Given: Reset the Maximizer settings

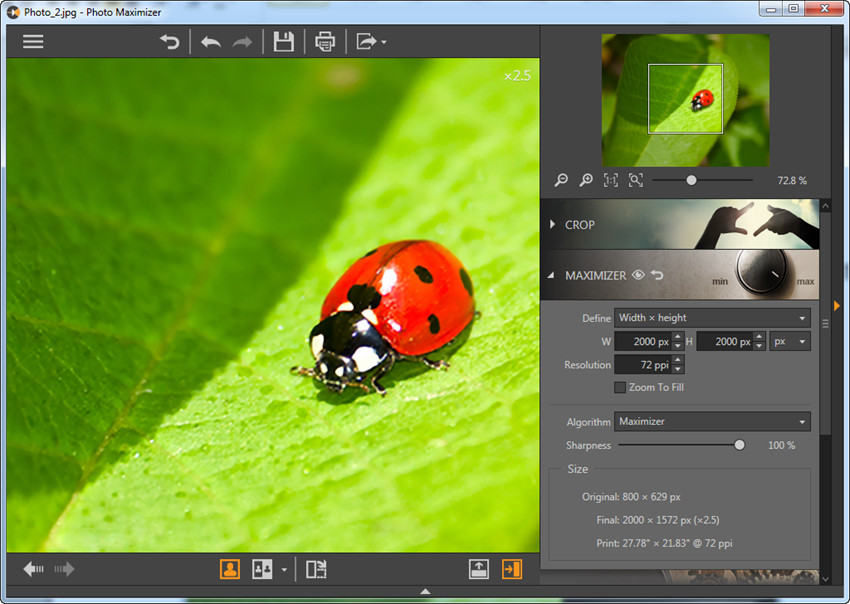Looking at the screenshot, I should pos(657,275).
